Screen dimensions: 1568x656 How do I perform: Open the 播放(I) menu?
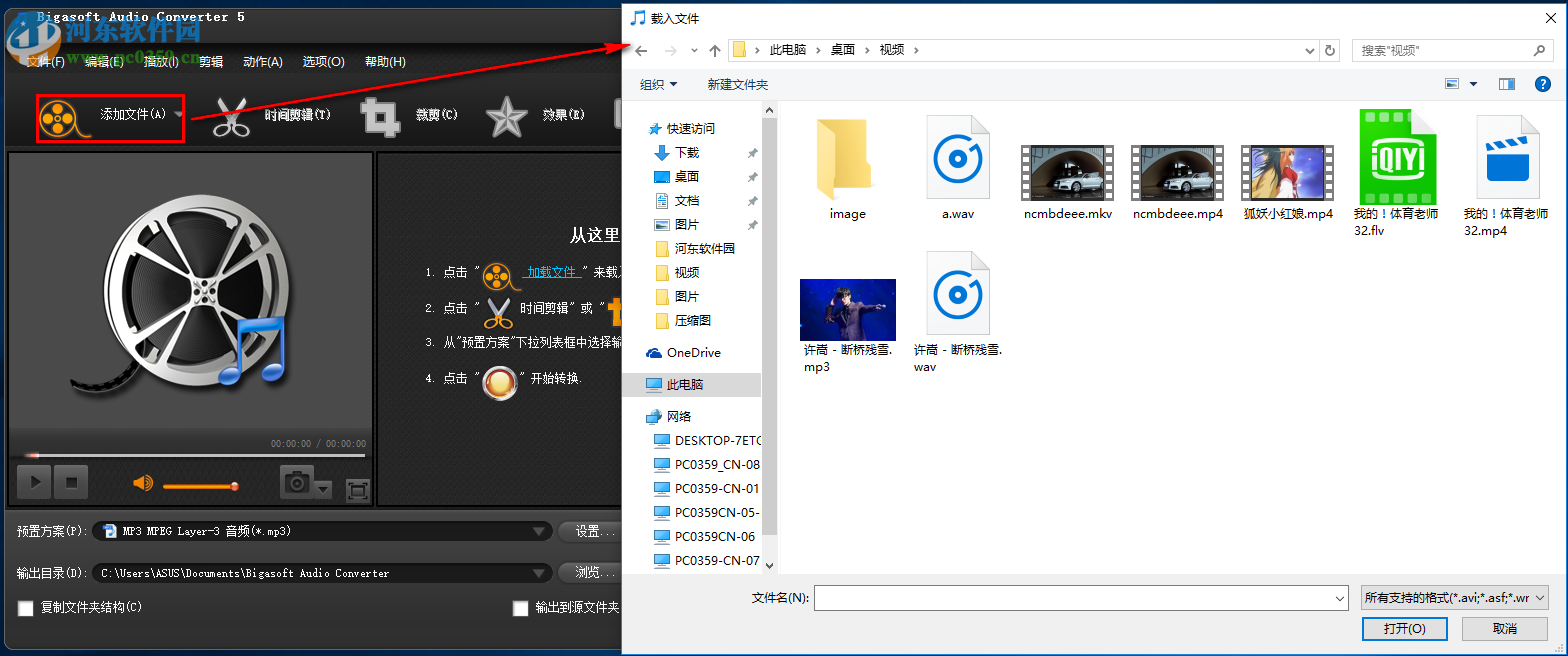161,62
